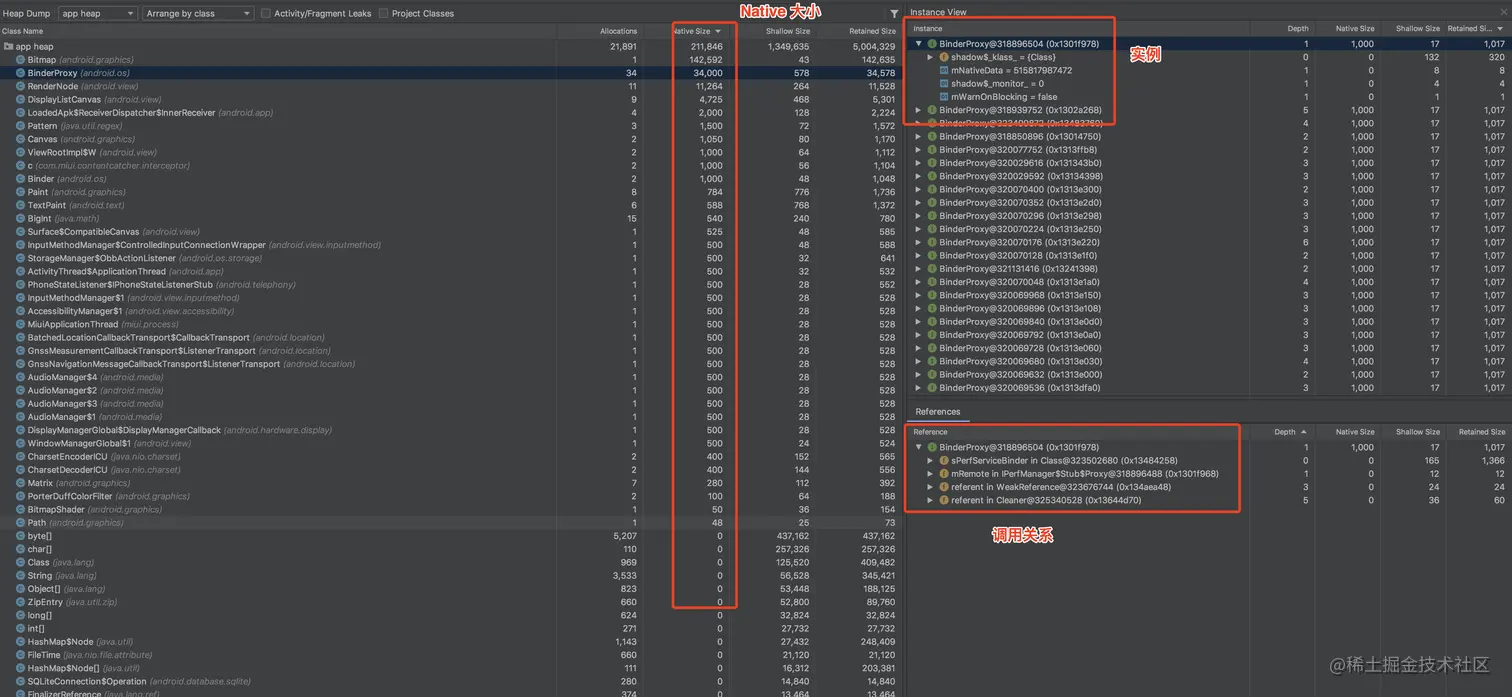Select the AudioManager$4 class row
This screenshot has height=697, width=1512.
pos(450,377)
